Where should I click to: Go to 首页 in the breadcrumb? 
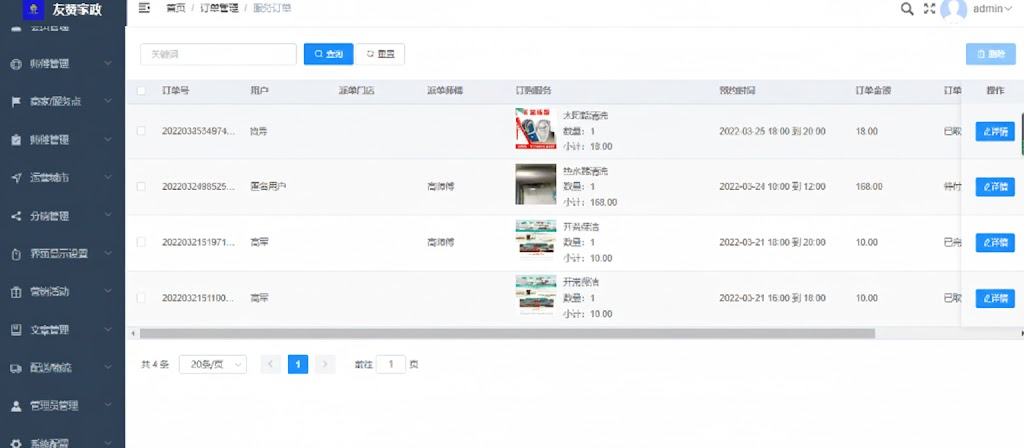coord(175,8)
